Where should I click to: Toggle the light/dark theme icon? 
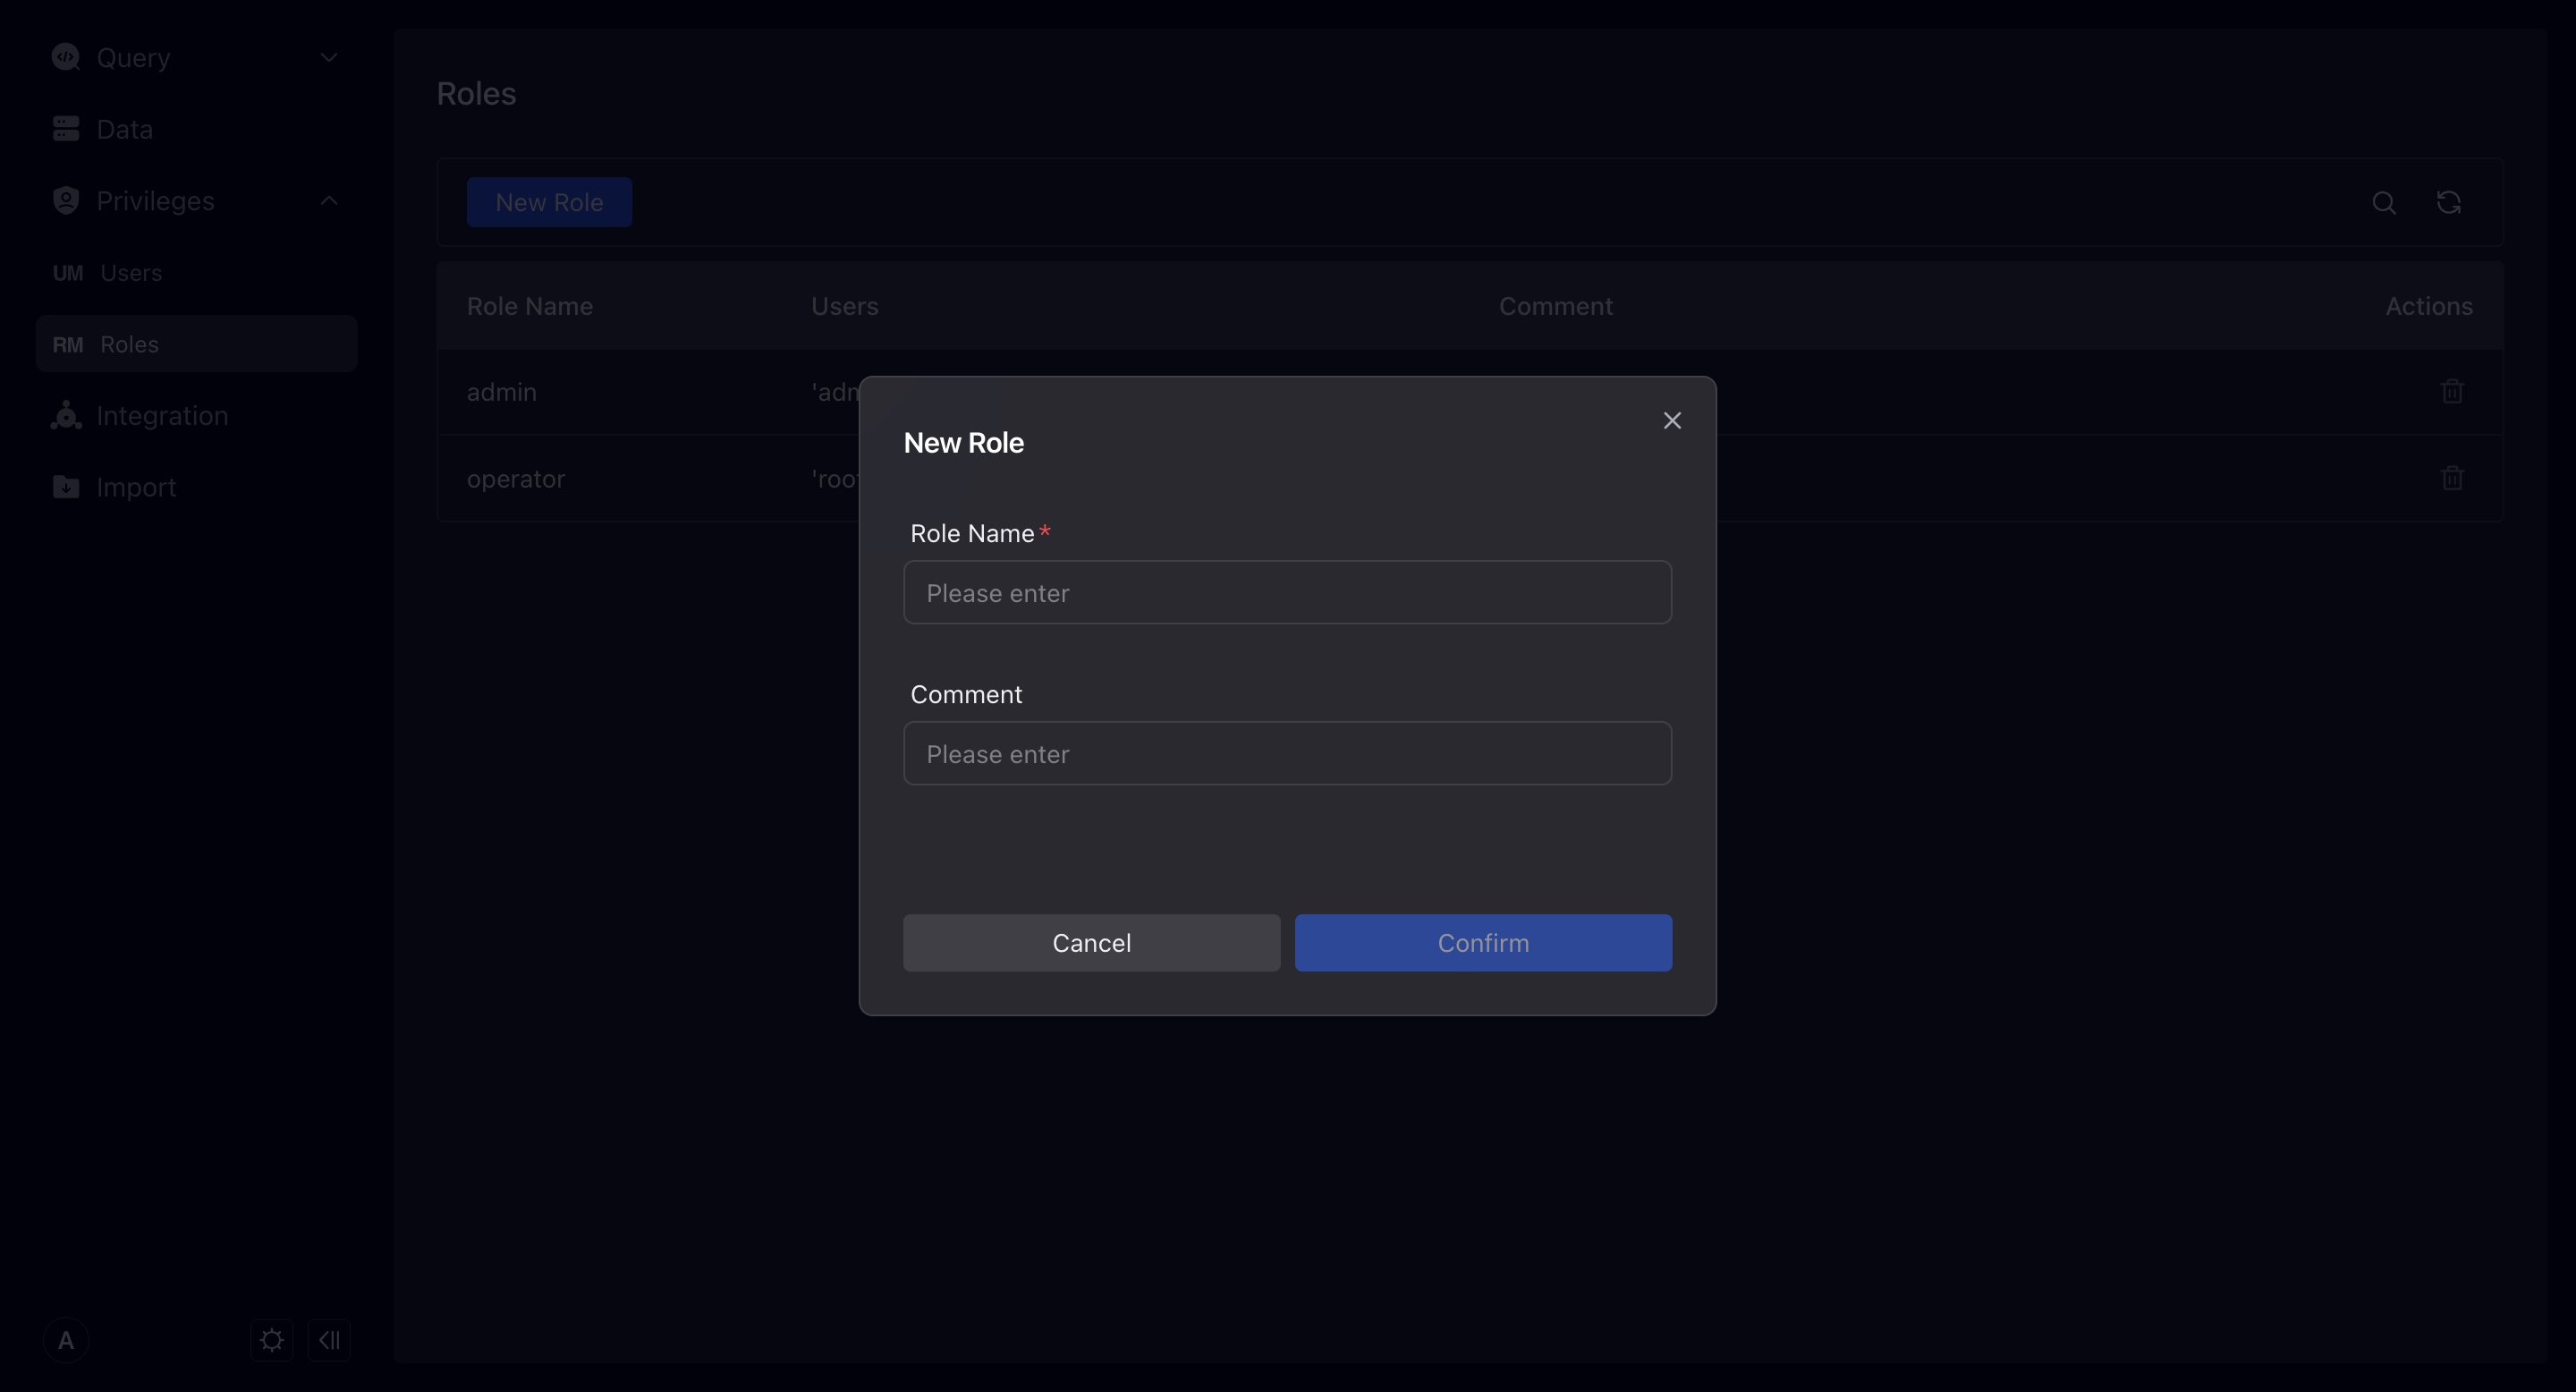click(x=271, y=1340)
